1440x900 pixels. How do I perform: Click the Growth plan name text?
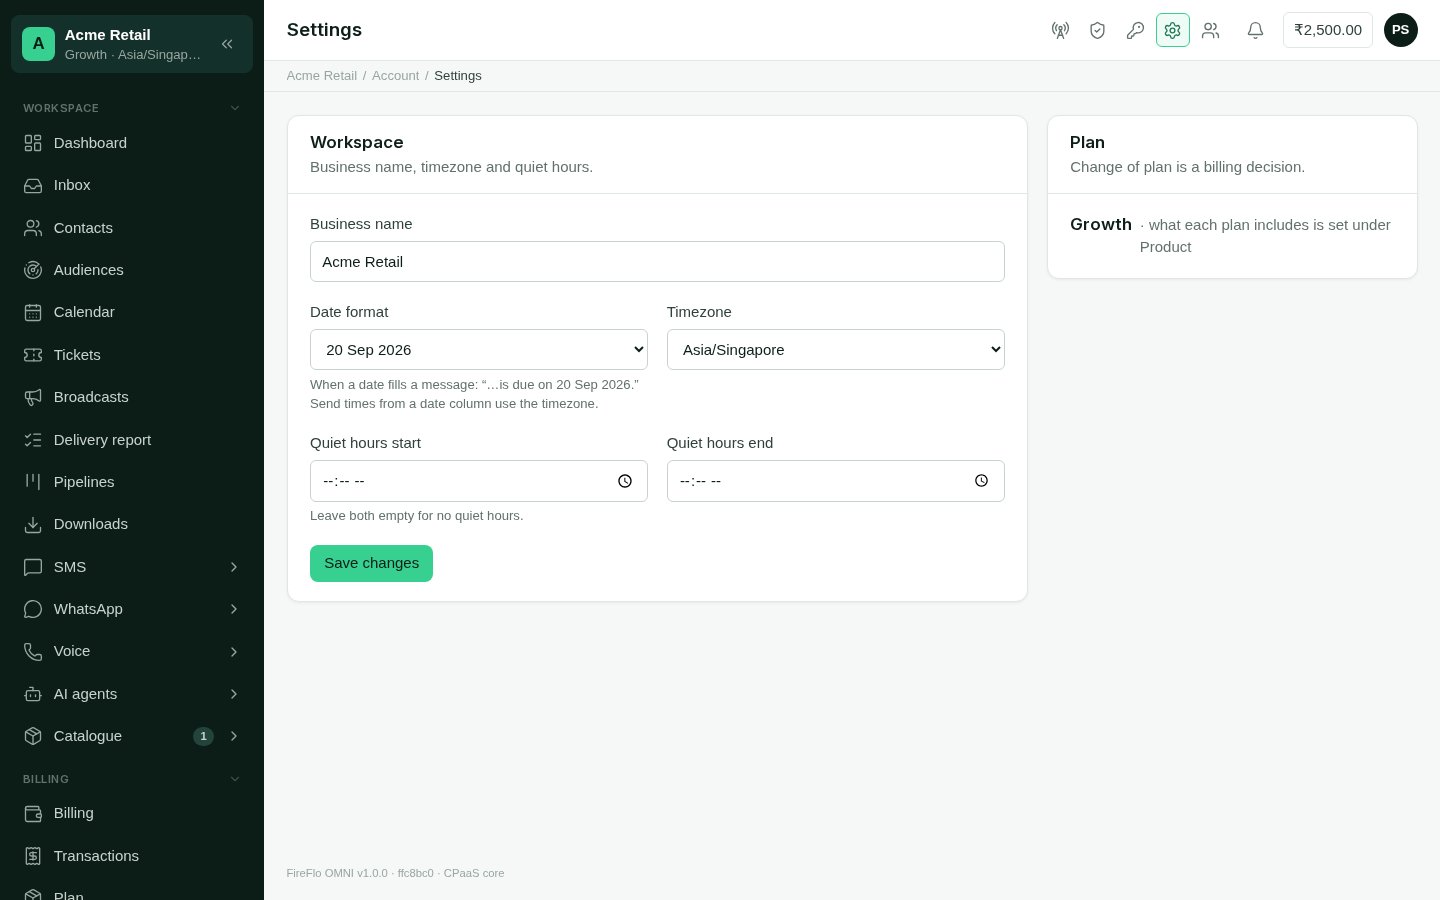click(x=1101, y=224)
